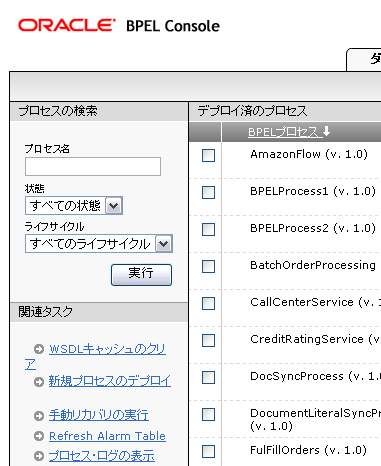Open the Refresh Alarm Table link
The image size is (381, 466).
107,436
